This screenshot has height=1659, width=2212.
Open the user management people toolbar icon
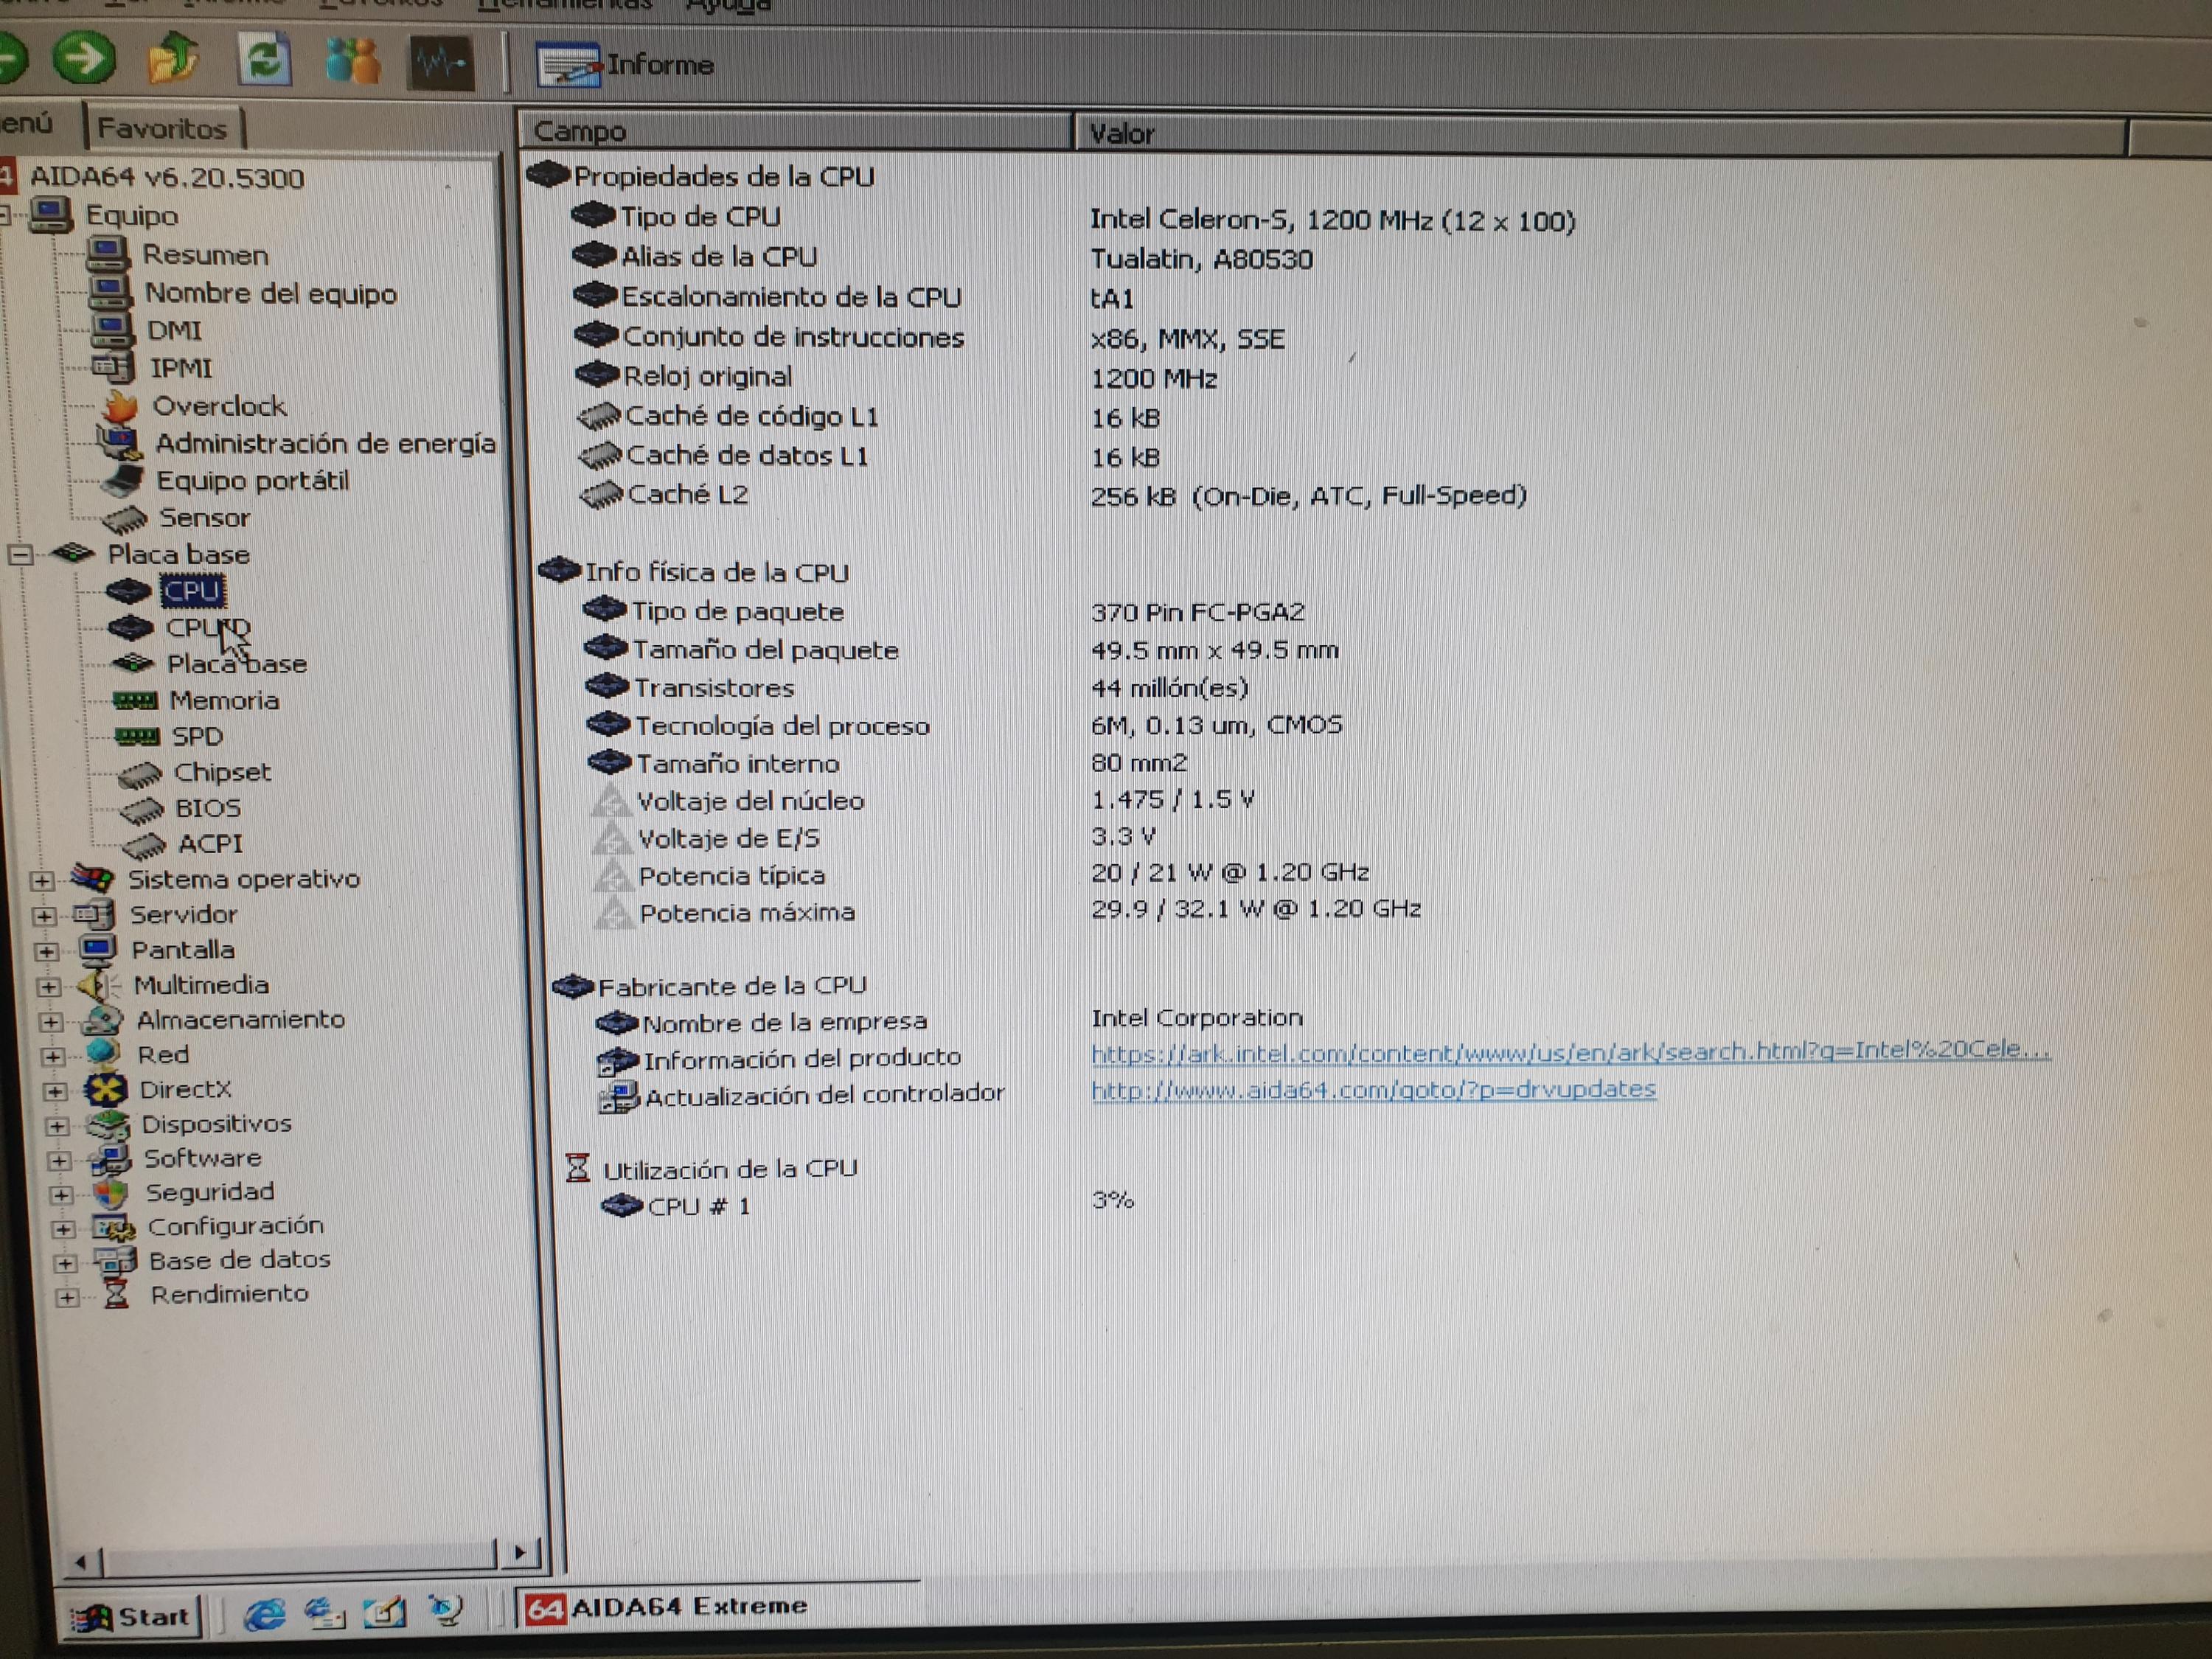[x=352, y=62]
